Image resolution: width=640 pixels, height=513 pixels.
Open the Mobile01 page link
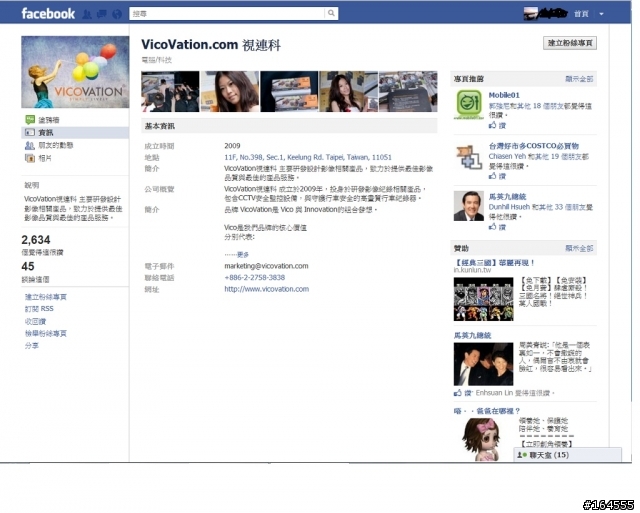click(x=504, y=95)
